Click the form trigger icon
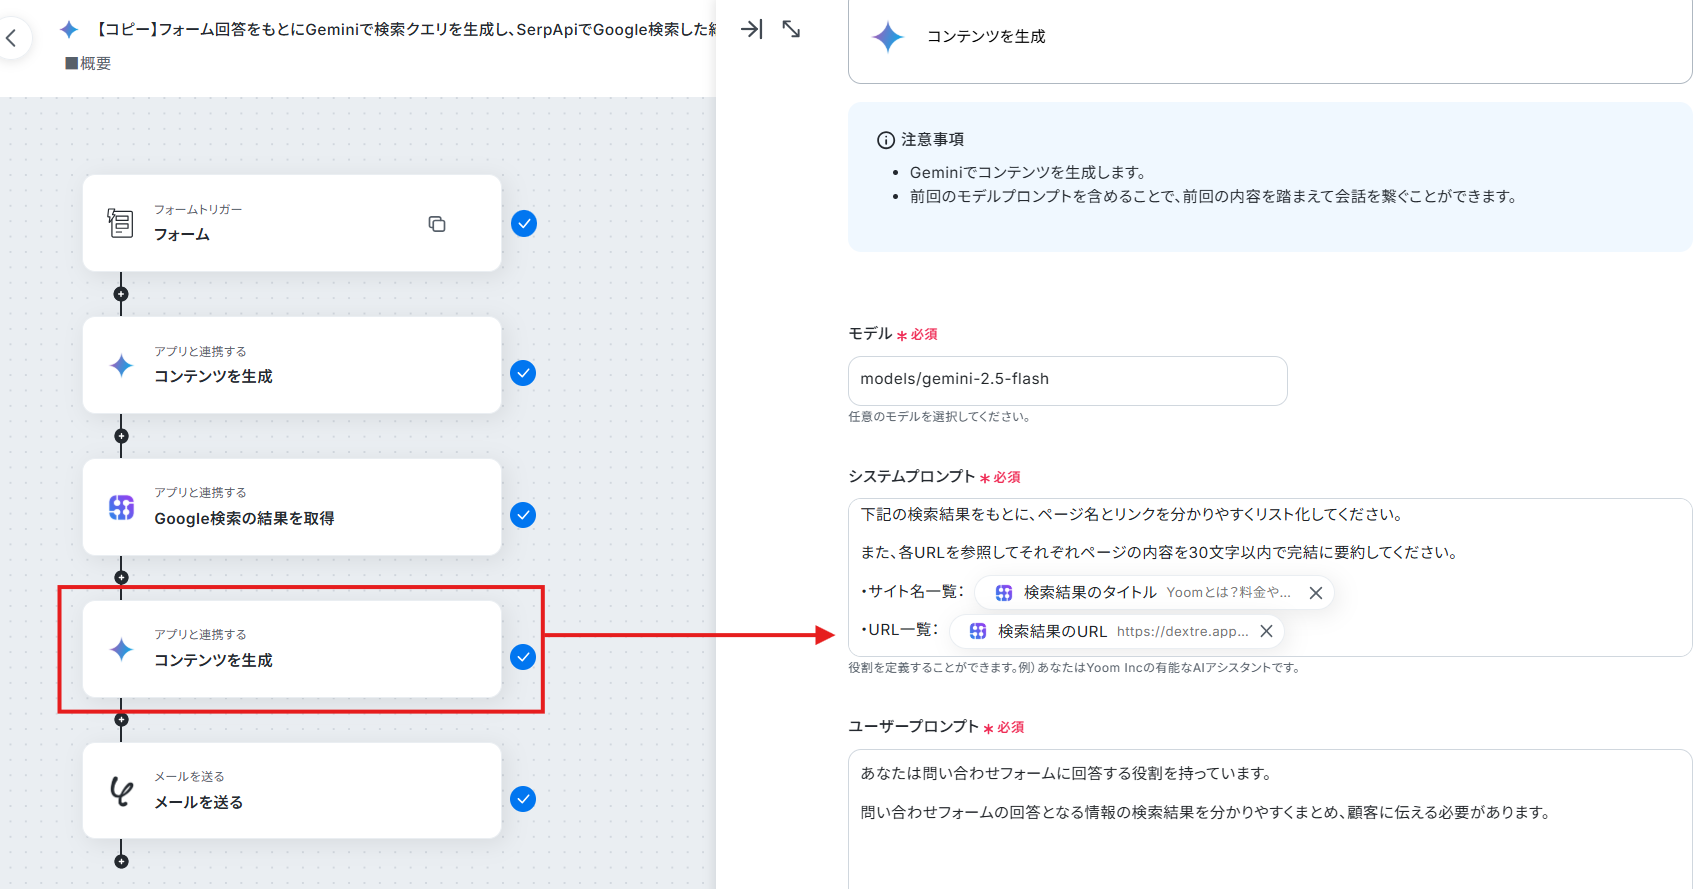The width and height of the screenshot is (1705, 889). (120, 223)
